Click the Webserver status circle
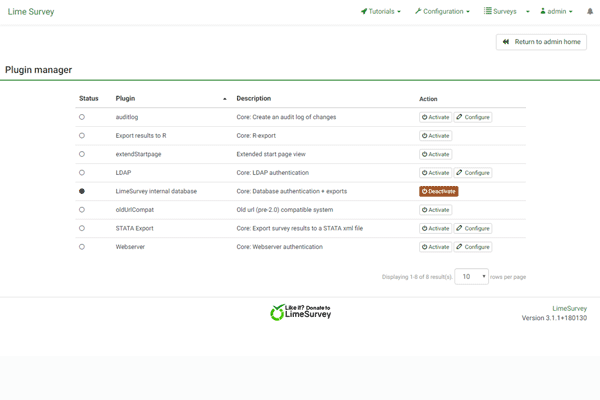600x400 pixels. [x=82, y=247]
